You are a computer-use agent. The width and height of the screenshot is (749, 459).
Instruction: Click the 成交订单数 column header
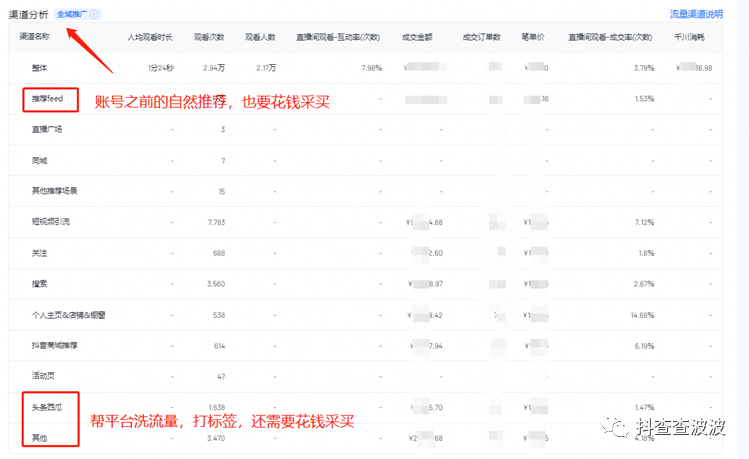[482, 37]
